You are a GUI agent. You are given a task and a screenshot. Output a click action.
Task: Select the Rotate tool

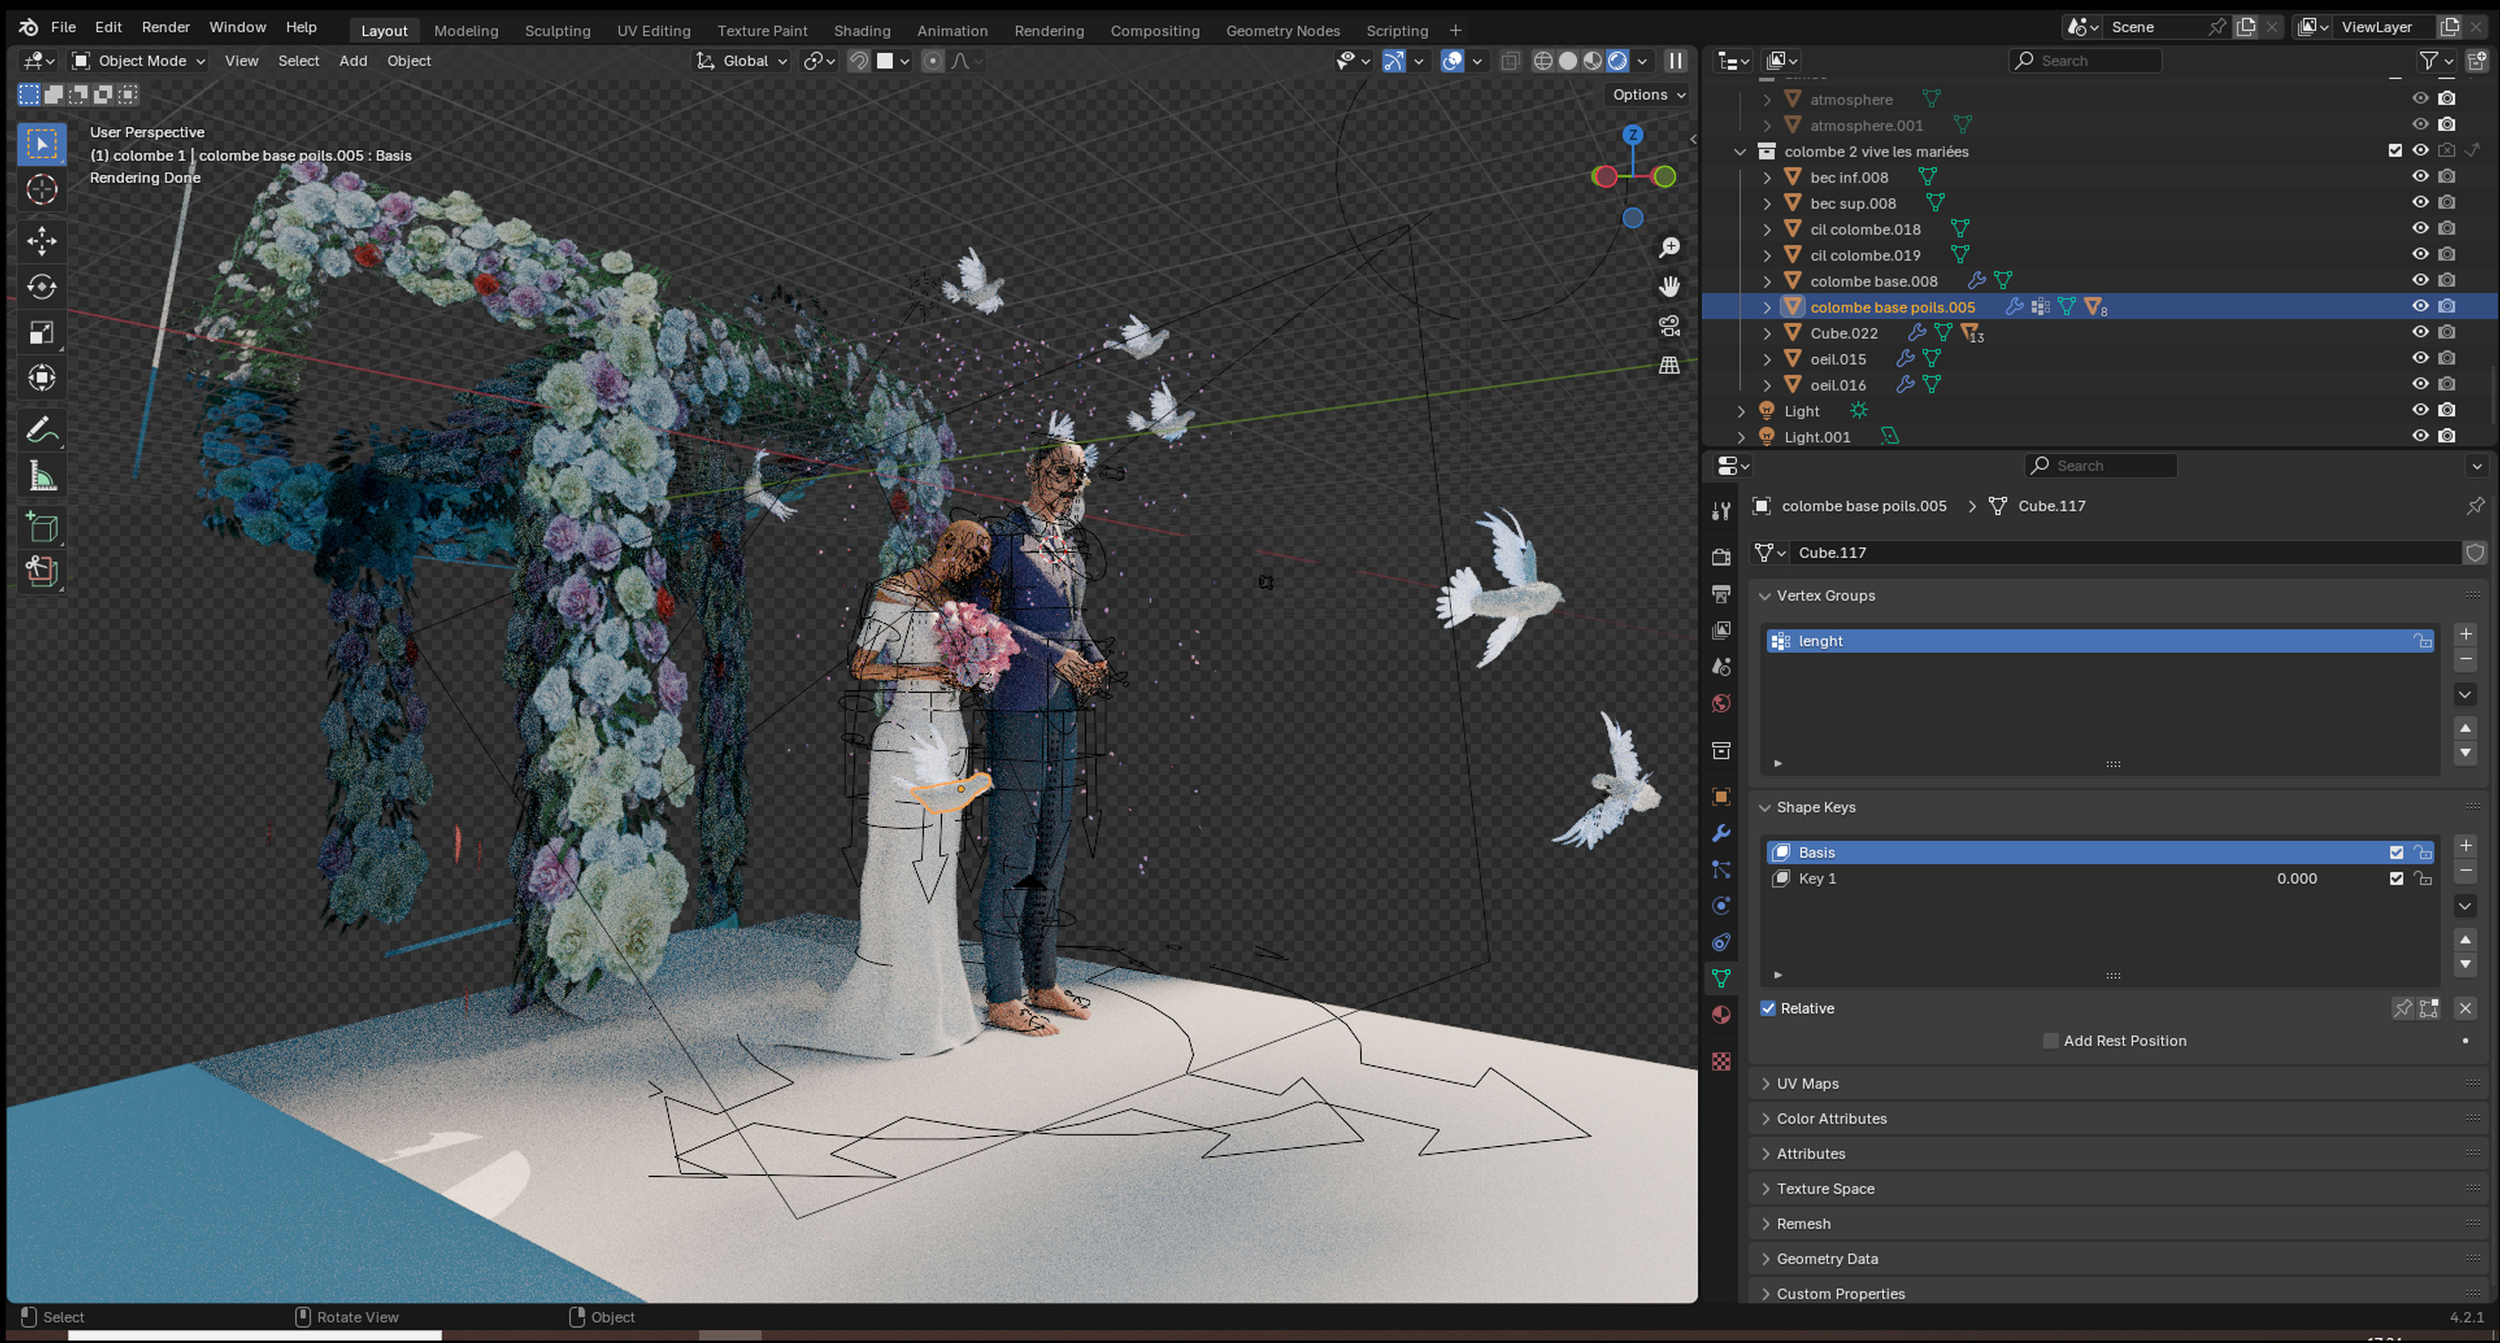pyautogui.click(x=41, y=287)
